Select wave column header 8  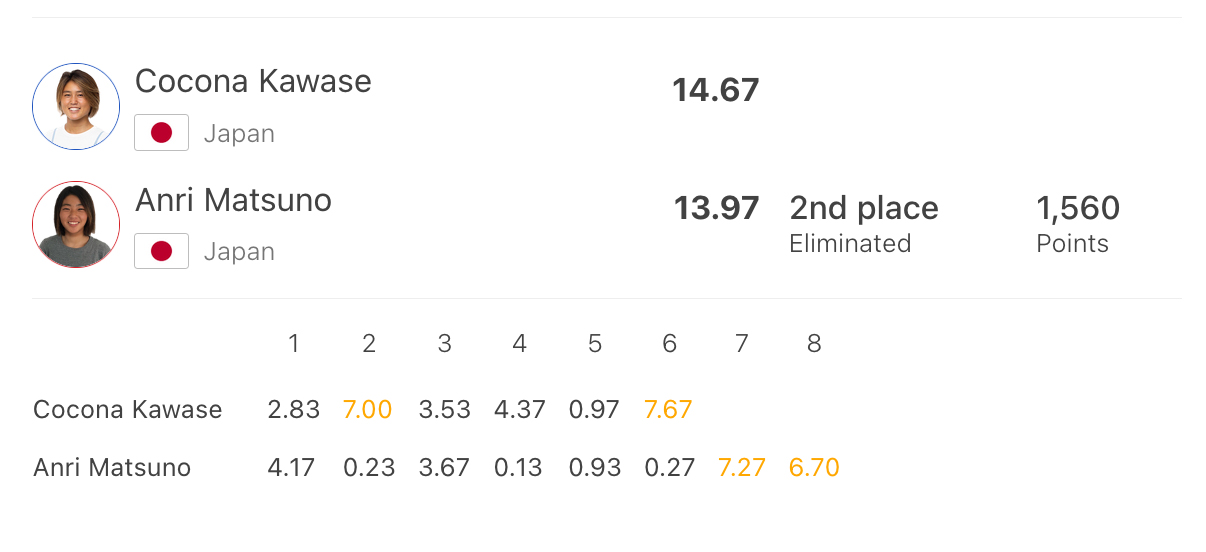tap(814, 344)
